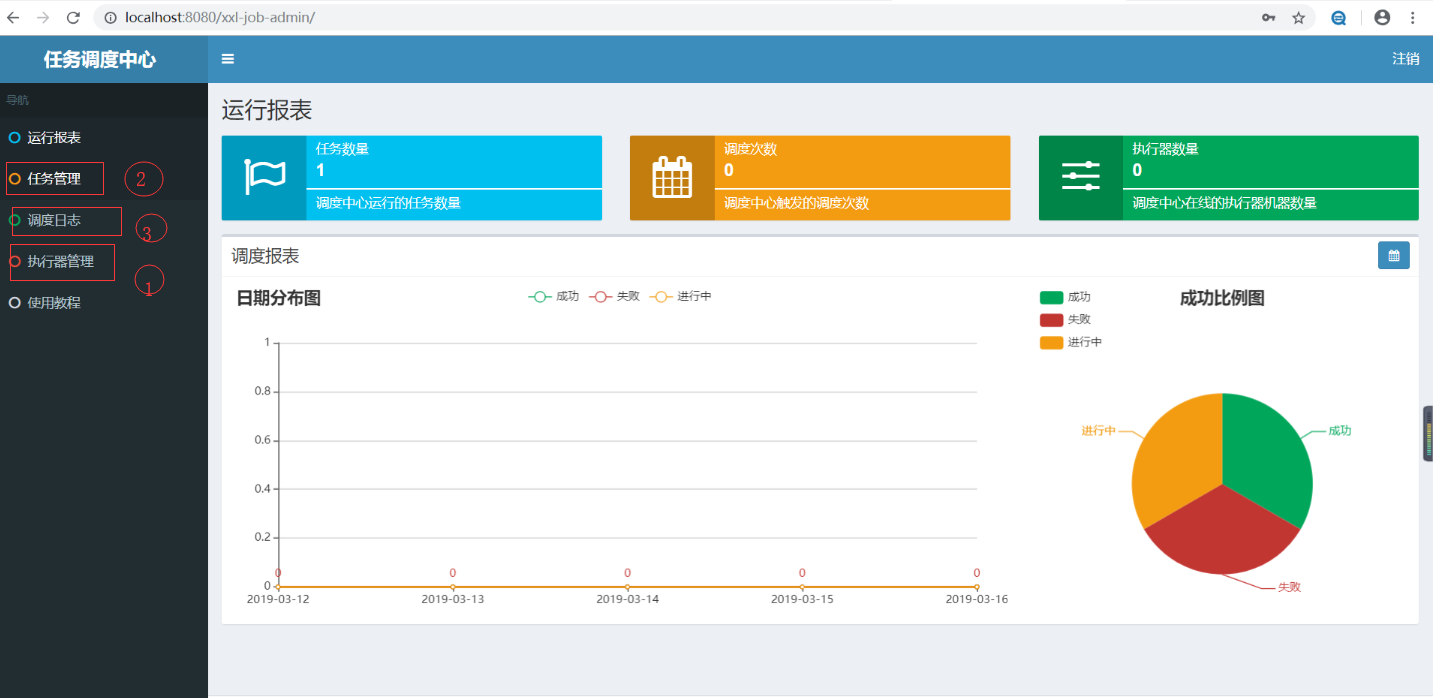
Task: Toggle the red 失败 pie legend swatch
Action: click(1052, 320)
